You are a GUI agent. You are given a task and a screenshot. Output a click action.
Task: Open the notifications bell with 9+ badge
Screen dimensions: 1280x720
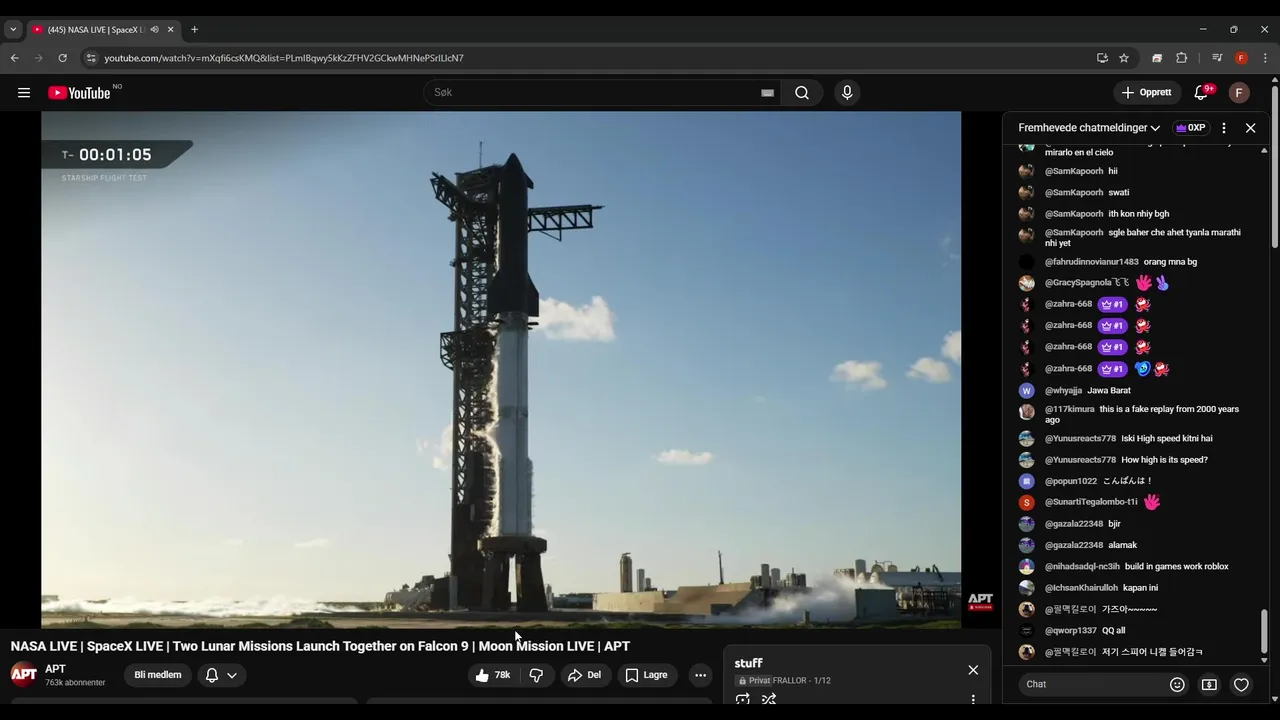[1202, 93]
